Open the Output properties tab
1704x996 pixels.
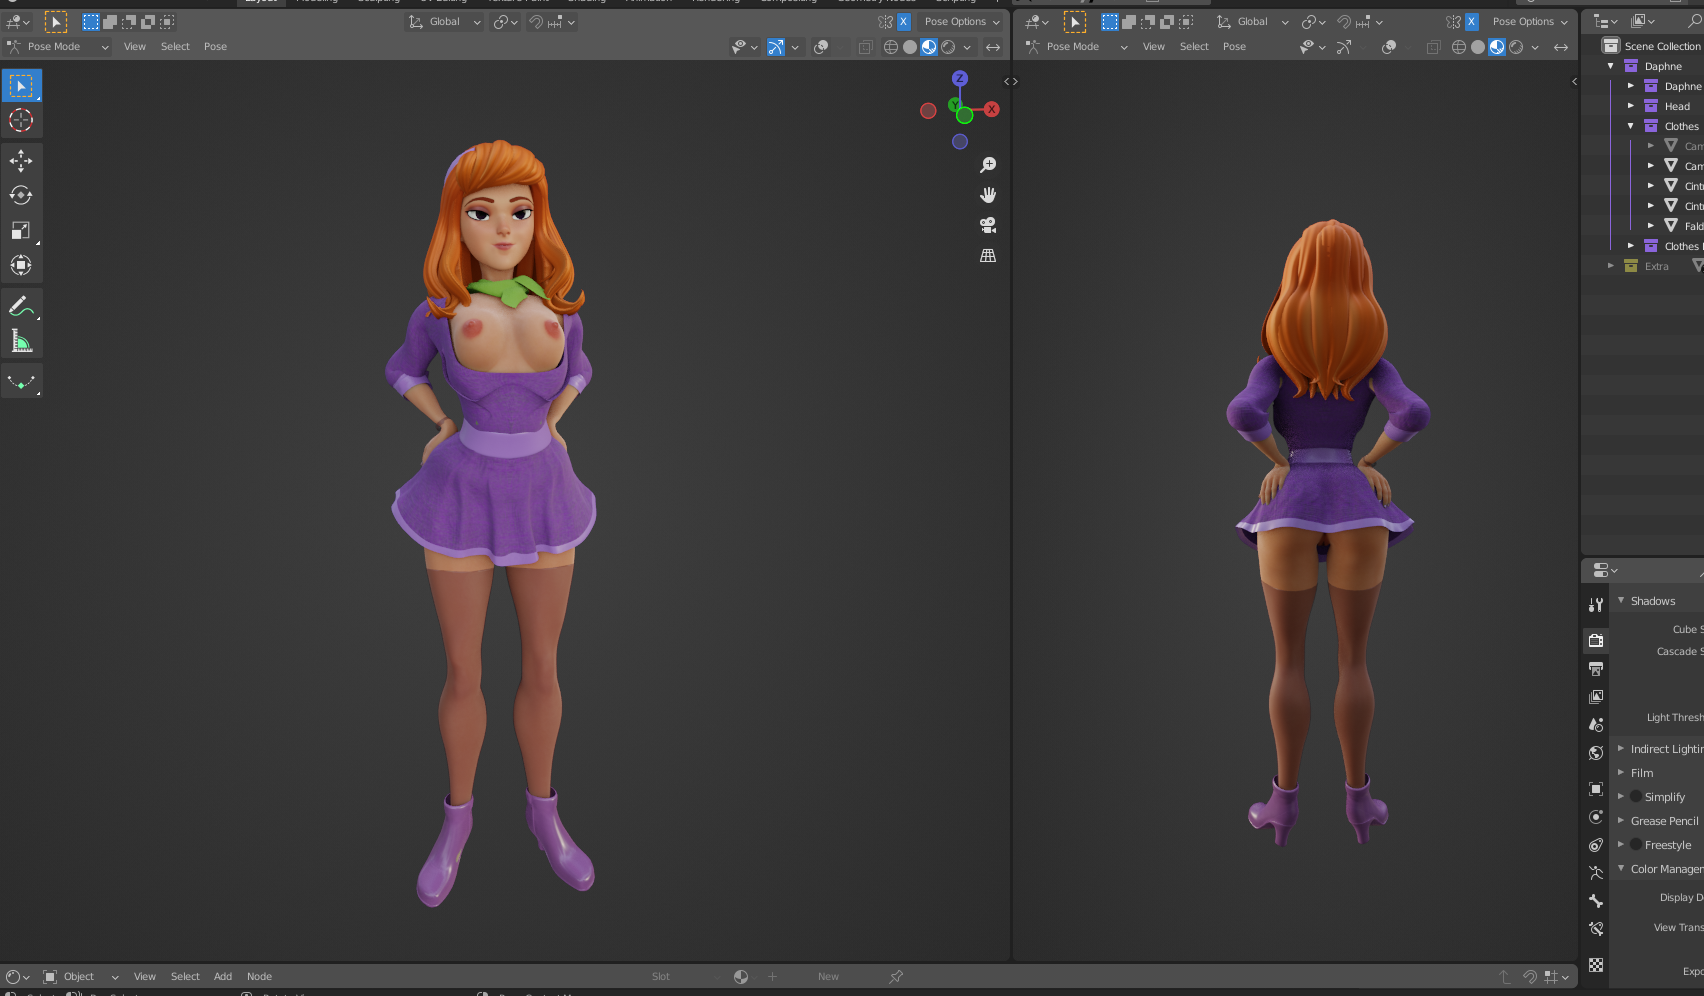point(1596,668)
